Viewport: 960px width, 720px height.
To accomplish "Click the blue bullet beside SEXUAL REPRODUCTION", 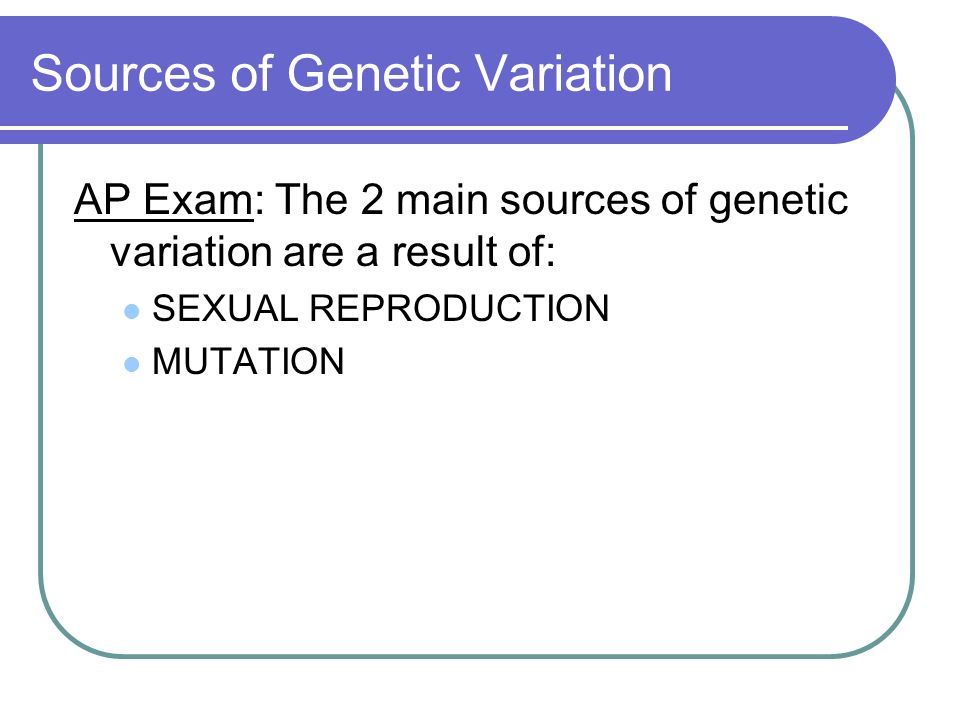I will pos(132,312).
